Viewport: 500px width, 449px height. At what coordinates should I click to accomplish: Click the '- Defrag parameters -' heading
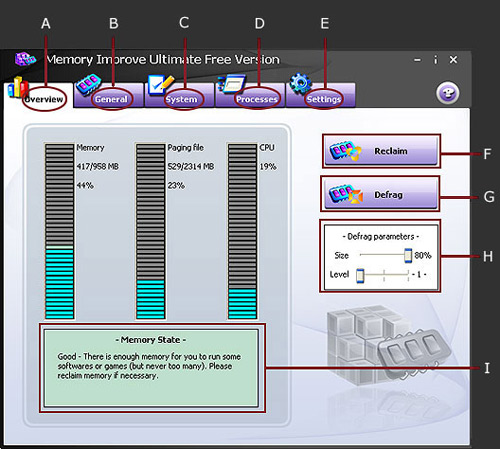pyautogui.click(x=381, y=237)
